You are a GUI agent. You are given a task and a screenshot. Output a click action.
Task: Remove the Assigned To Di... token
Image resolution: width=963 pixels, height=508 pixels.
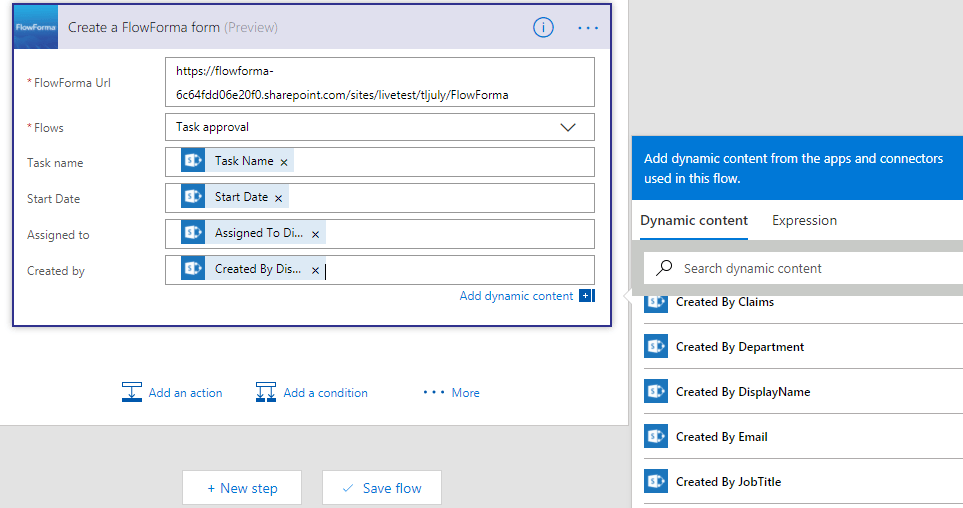coord(315,235)
